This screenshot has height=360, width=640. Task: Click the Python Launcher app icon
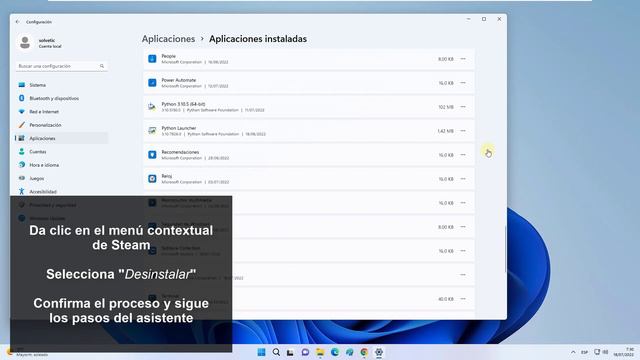(152, 131)
